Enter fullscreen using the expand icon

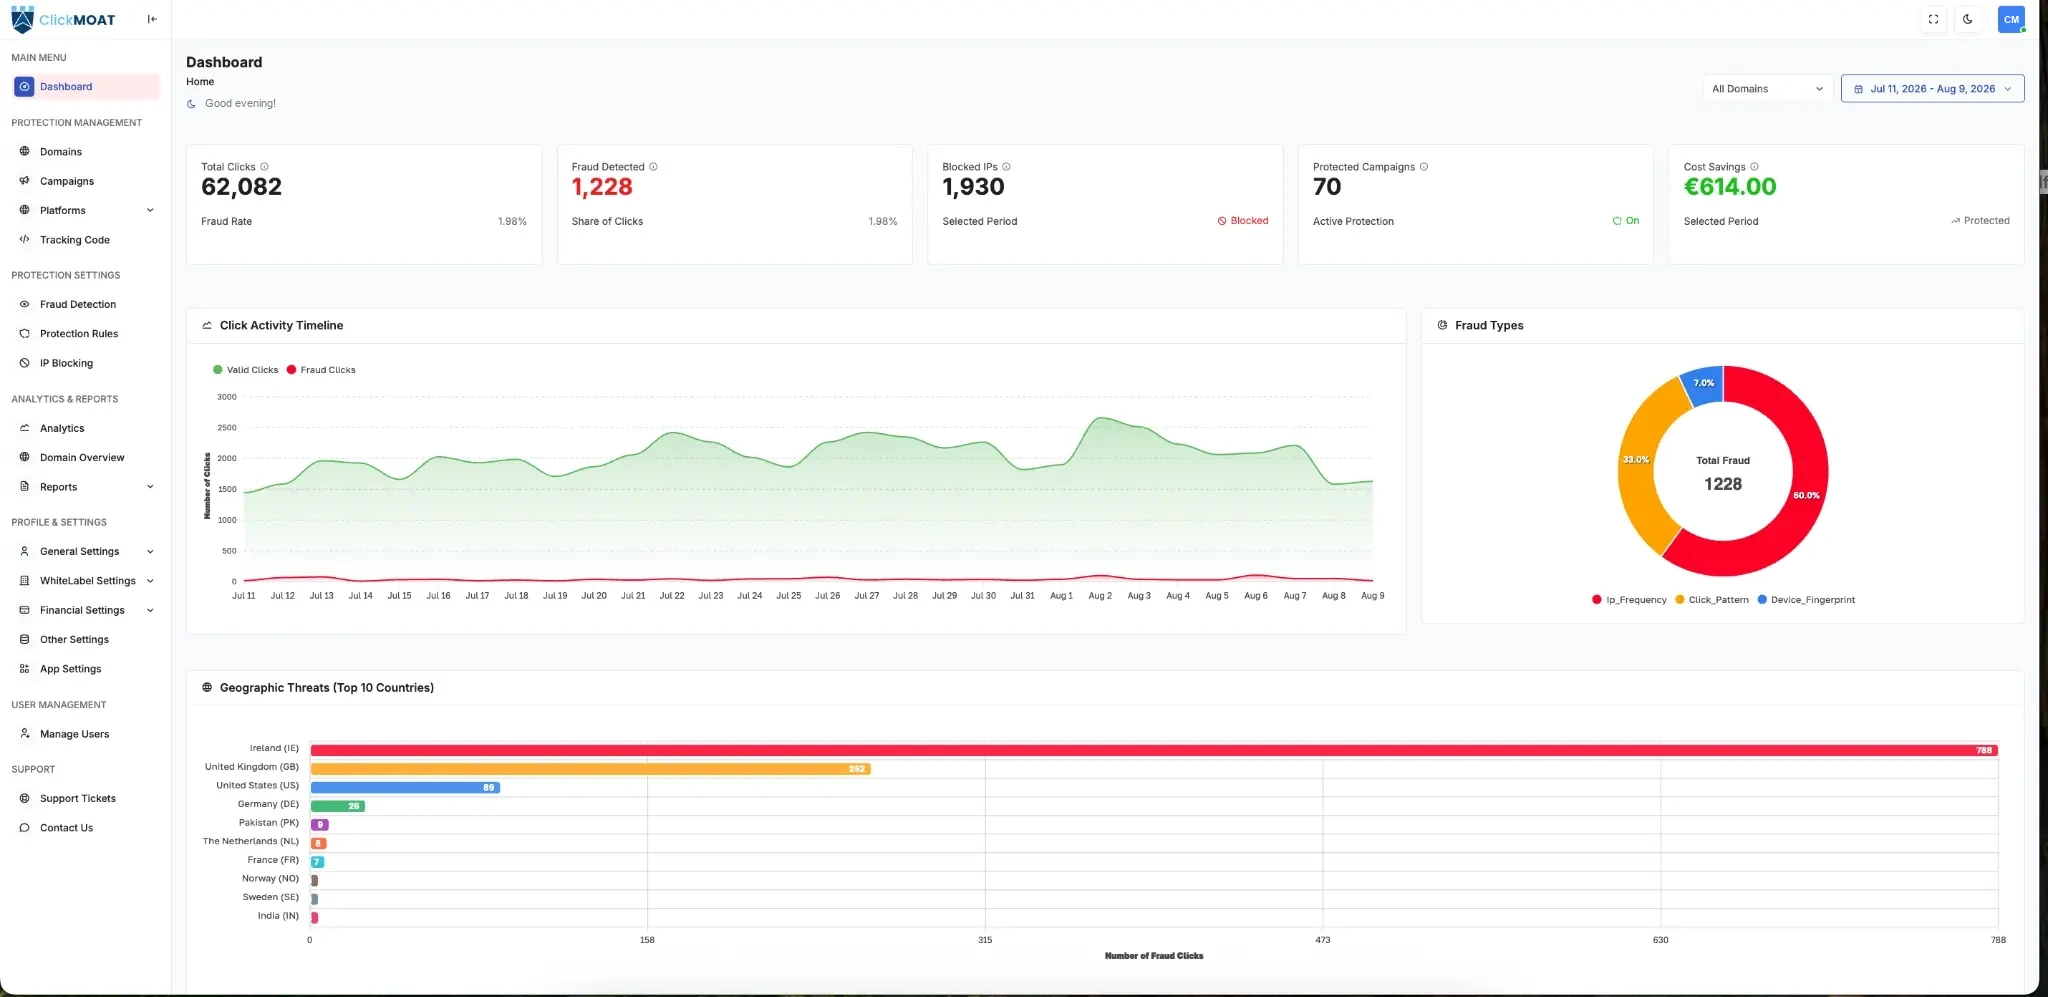(1933, 19)
